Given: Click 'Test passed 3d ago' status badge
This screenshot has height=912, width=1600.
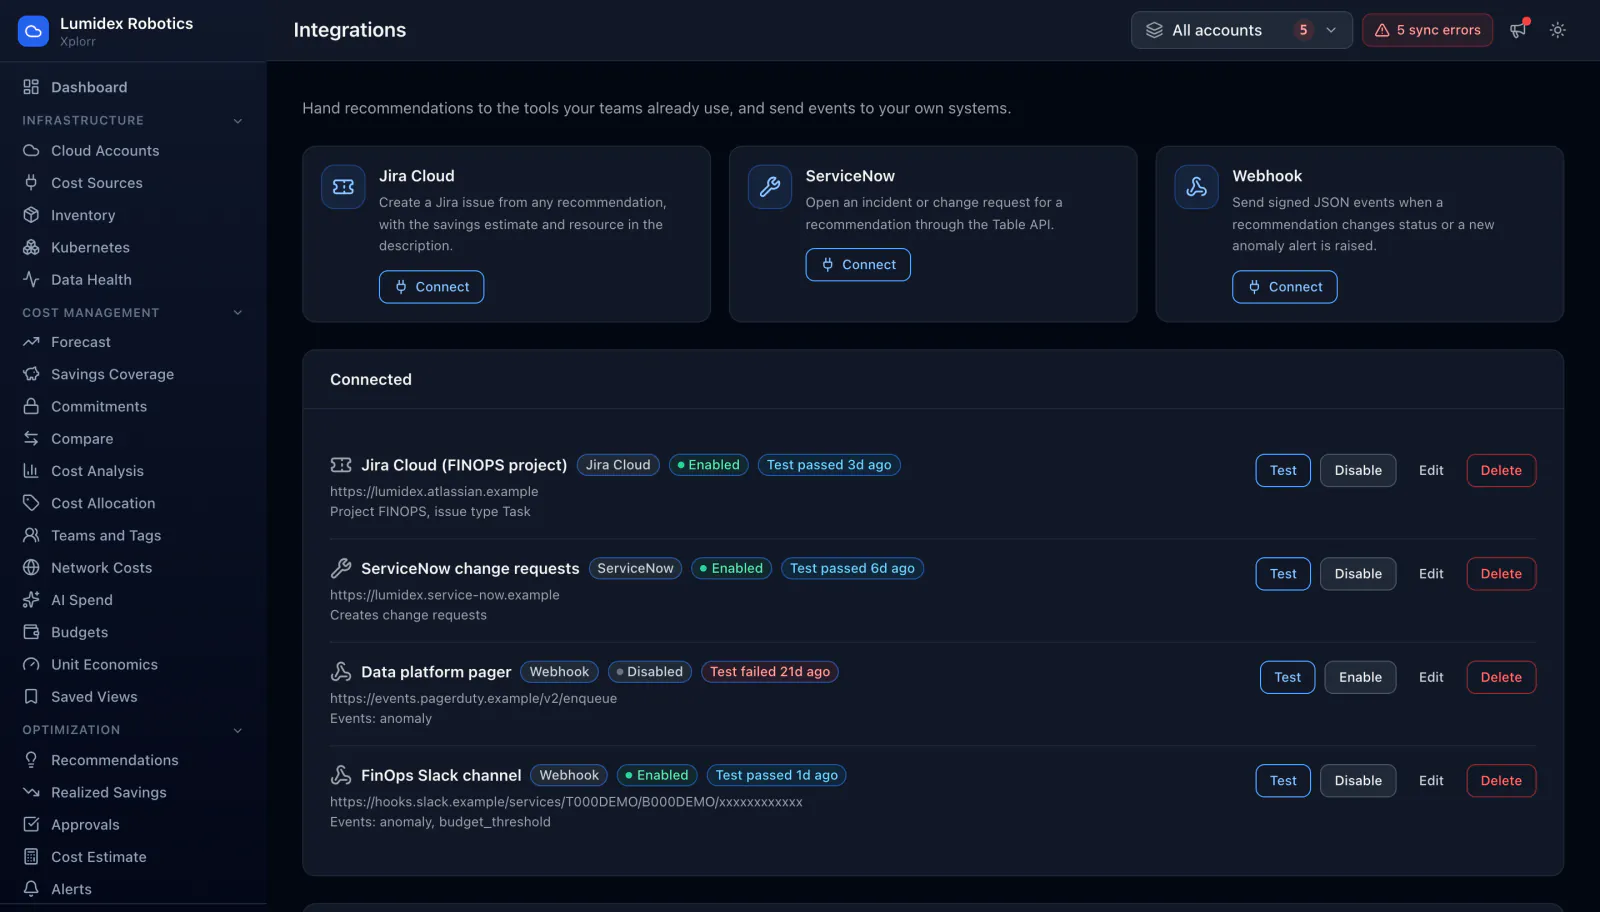Looking at the screenshot, I should (829, 465).
